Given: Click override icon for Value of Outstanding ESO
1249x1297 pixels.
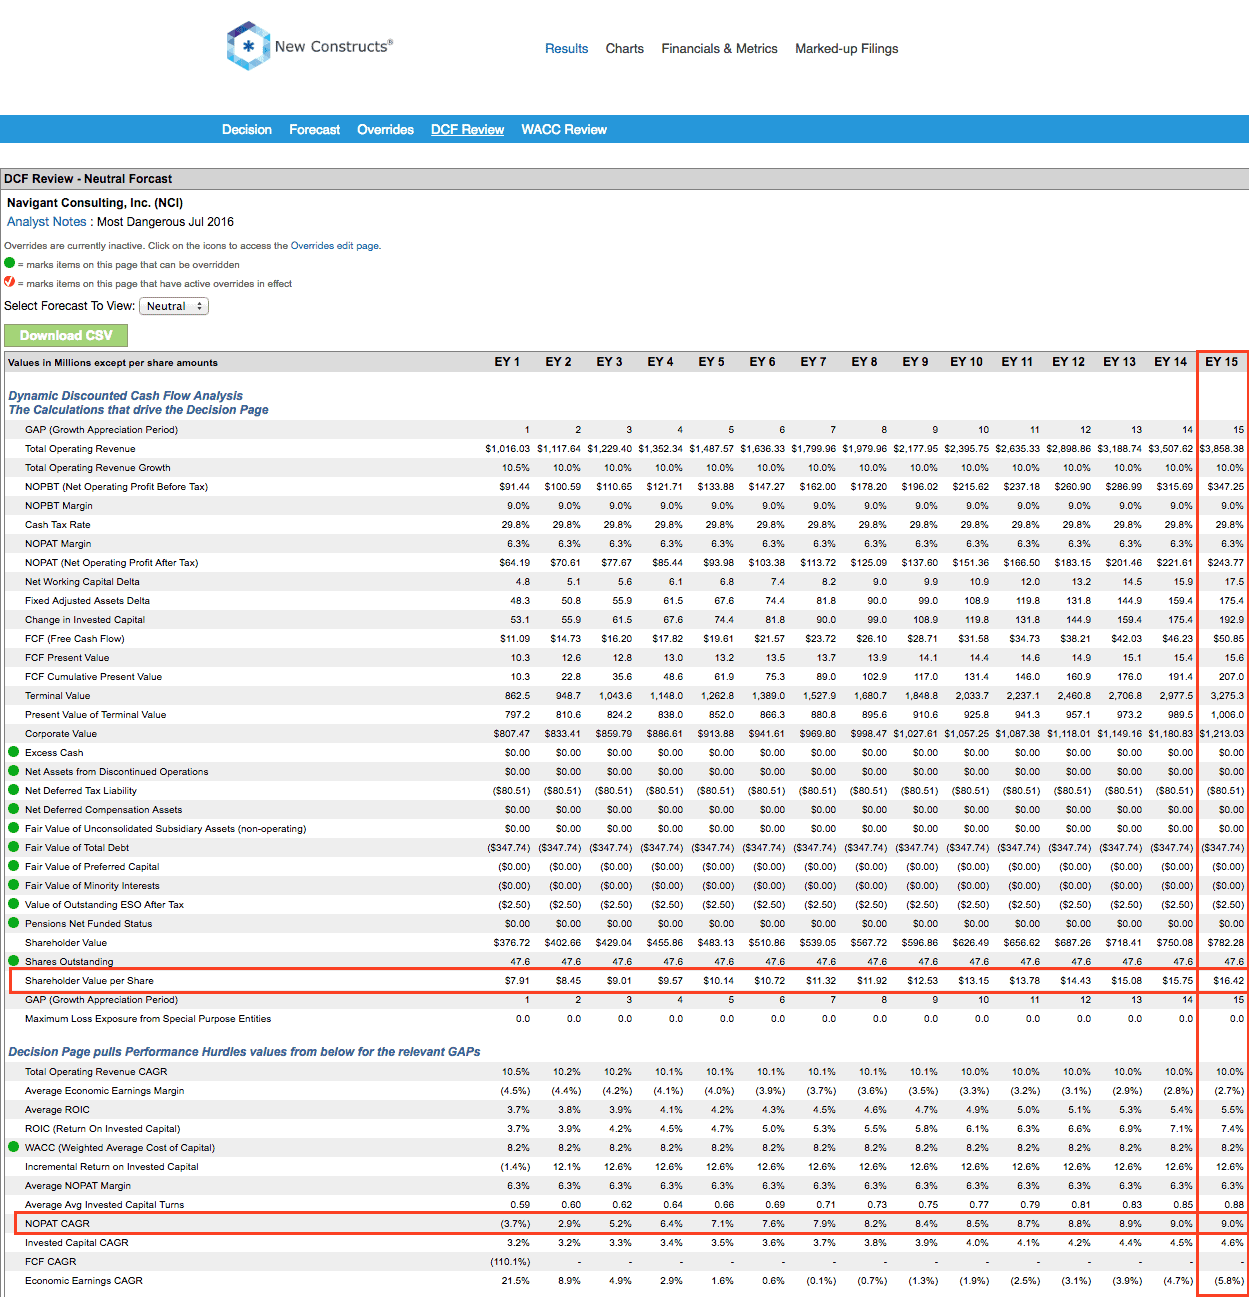Looking at the screenshot, I should (x=14, y=904).
